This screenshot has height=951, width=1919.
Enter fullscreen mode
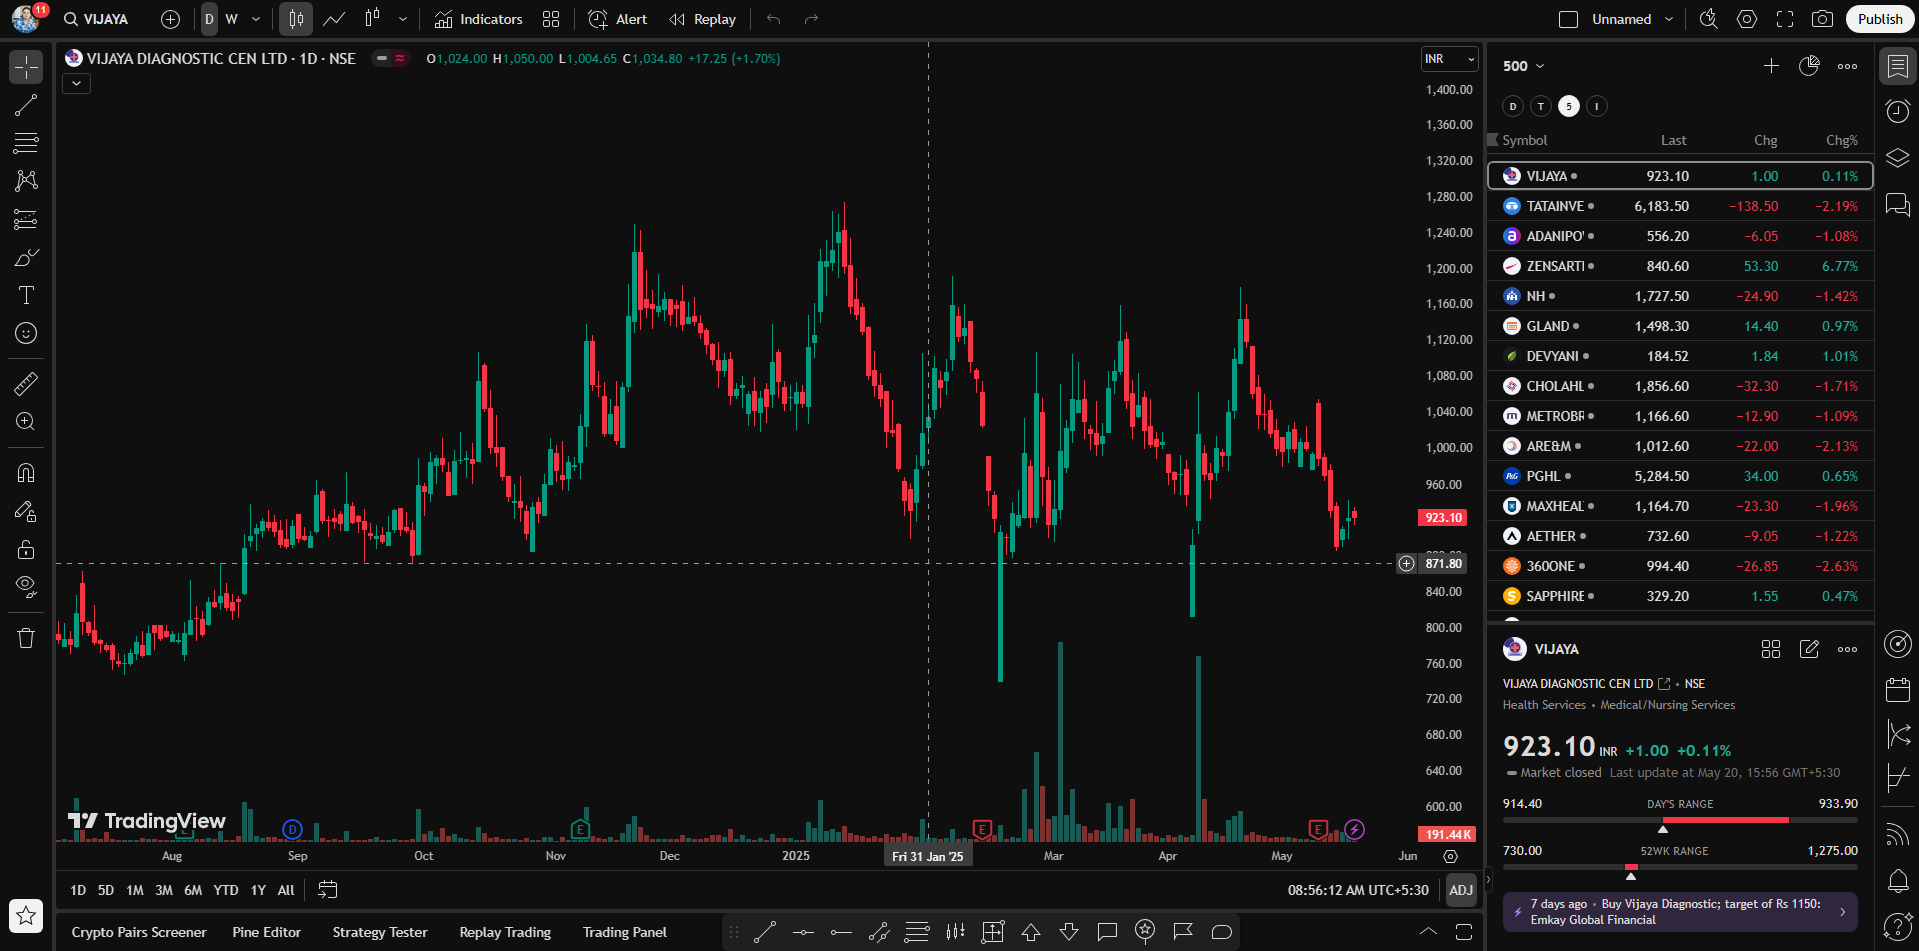[1785, 19]
